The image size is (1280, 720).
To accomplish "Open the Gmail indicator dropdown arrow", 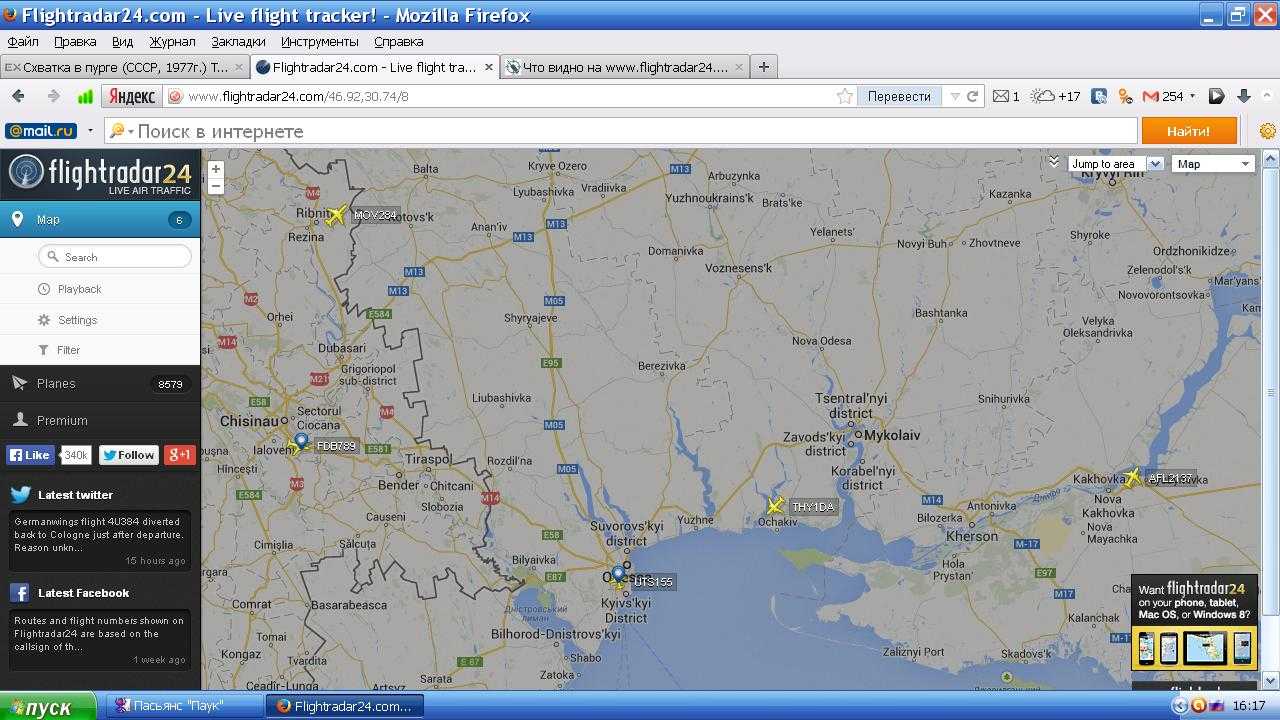I will pos(1194,97).
